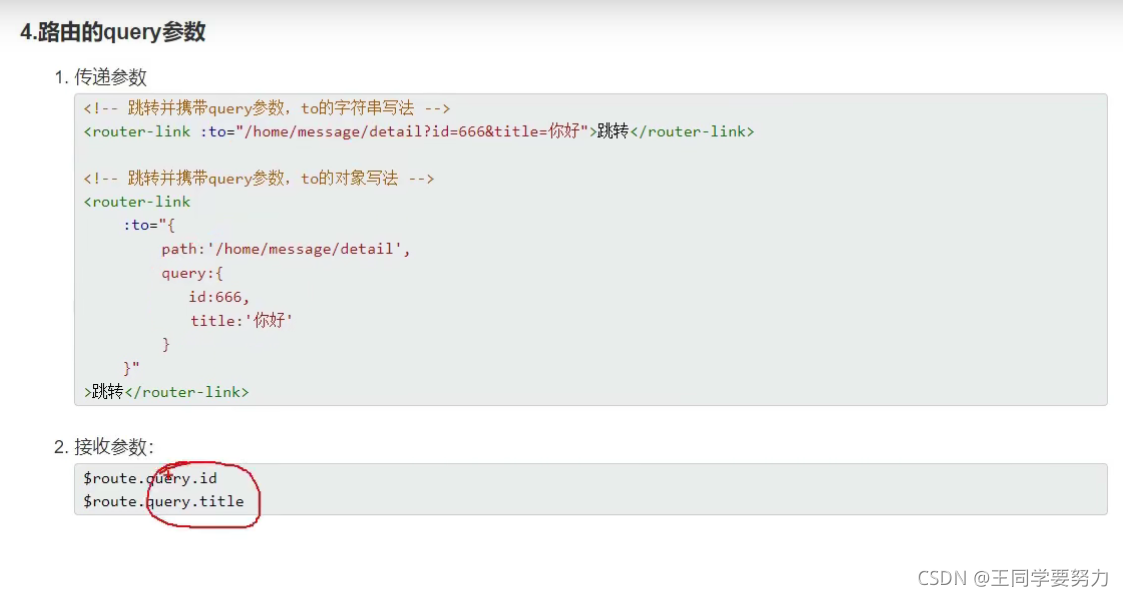Image resolution: width=1123 pixels, height=596 pixels.
Task: Click the closing '}"' code line
Action: coord(131,367)
